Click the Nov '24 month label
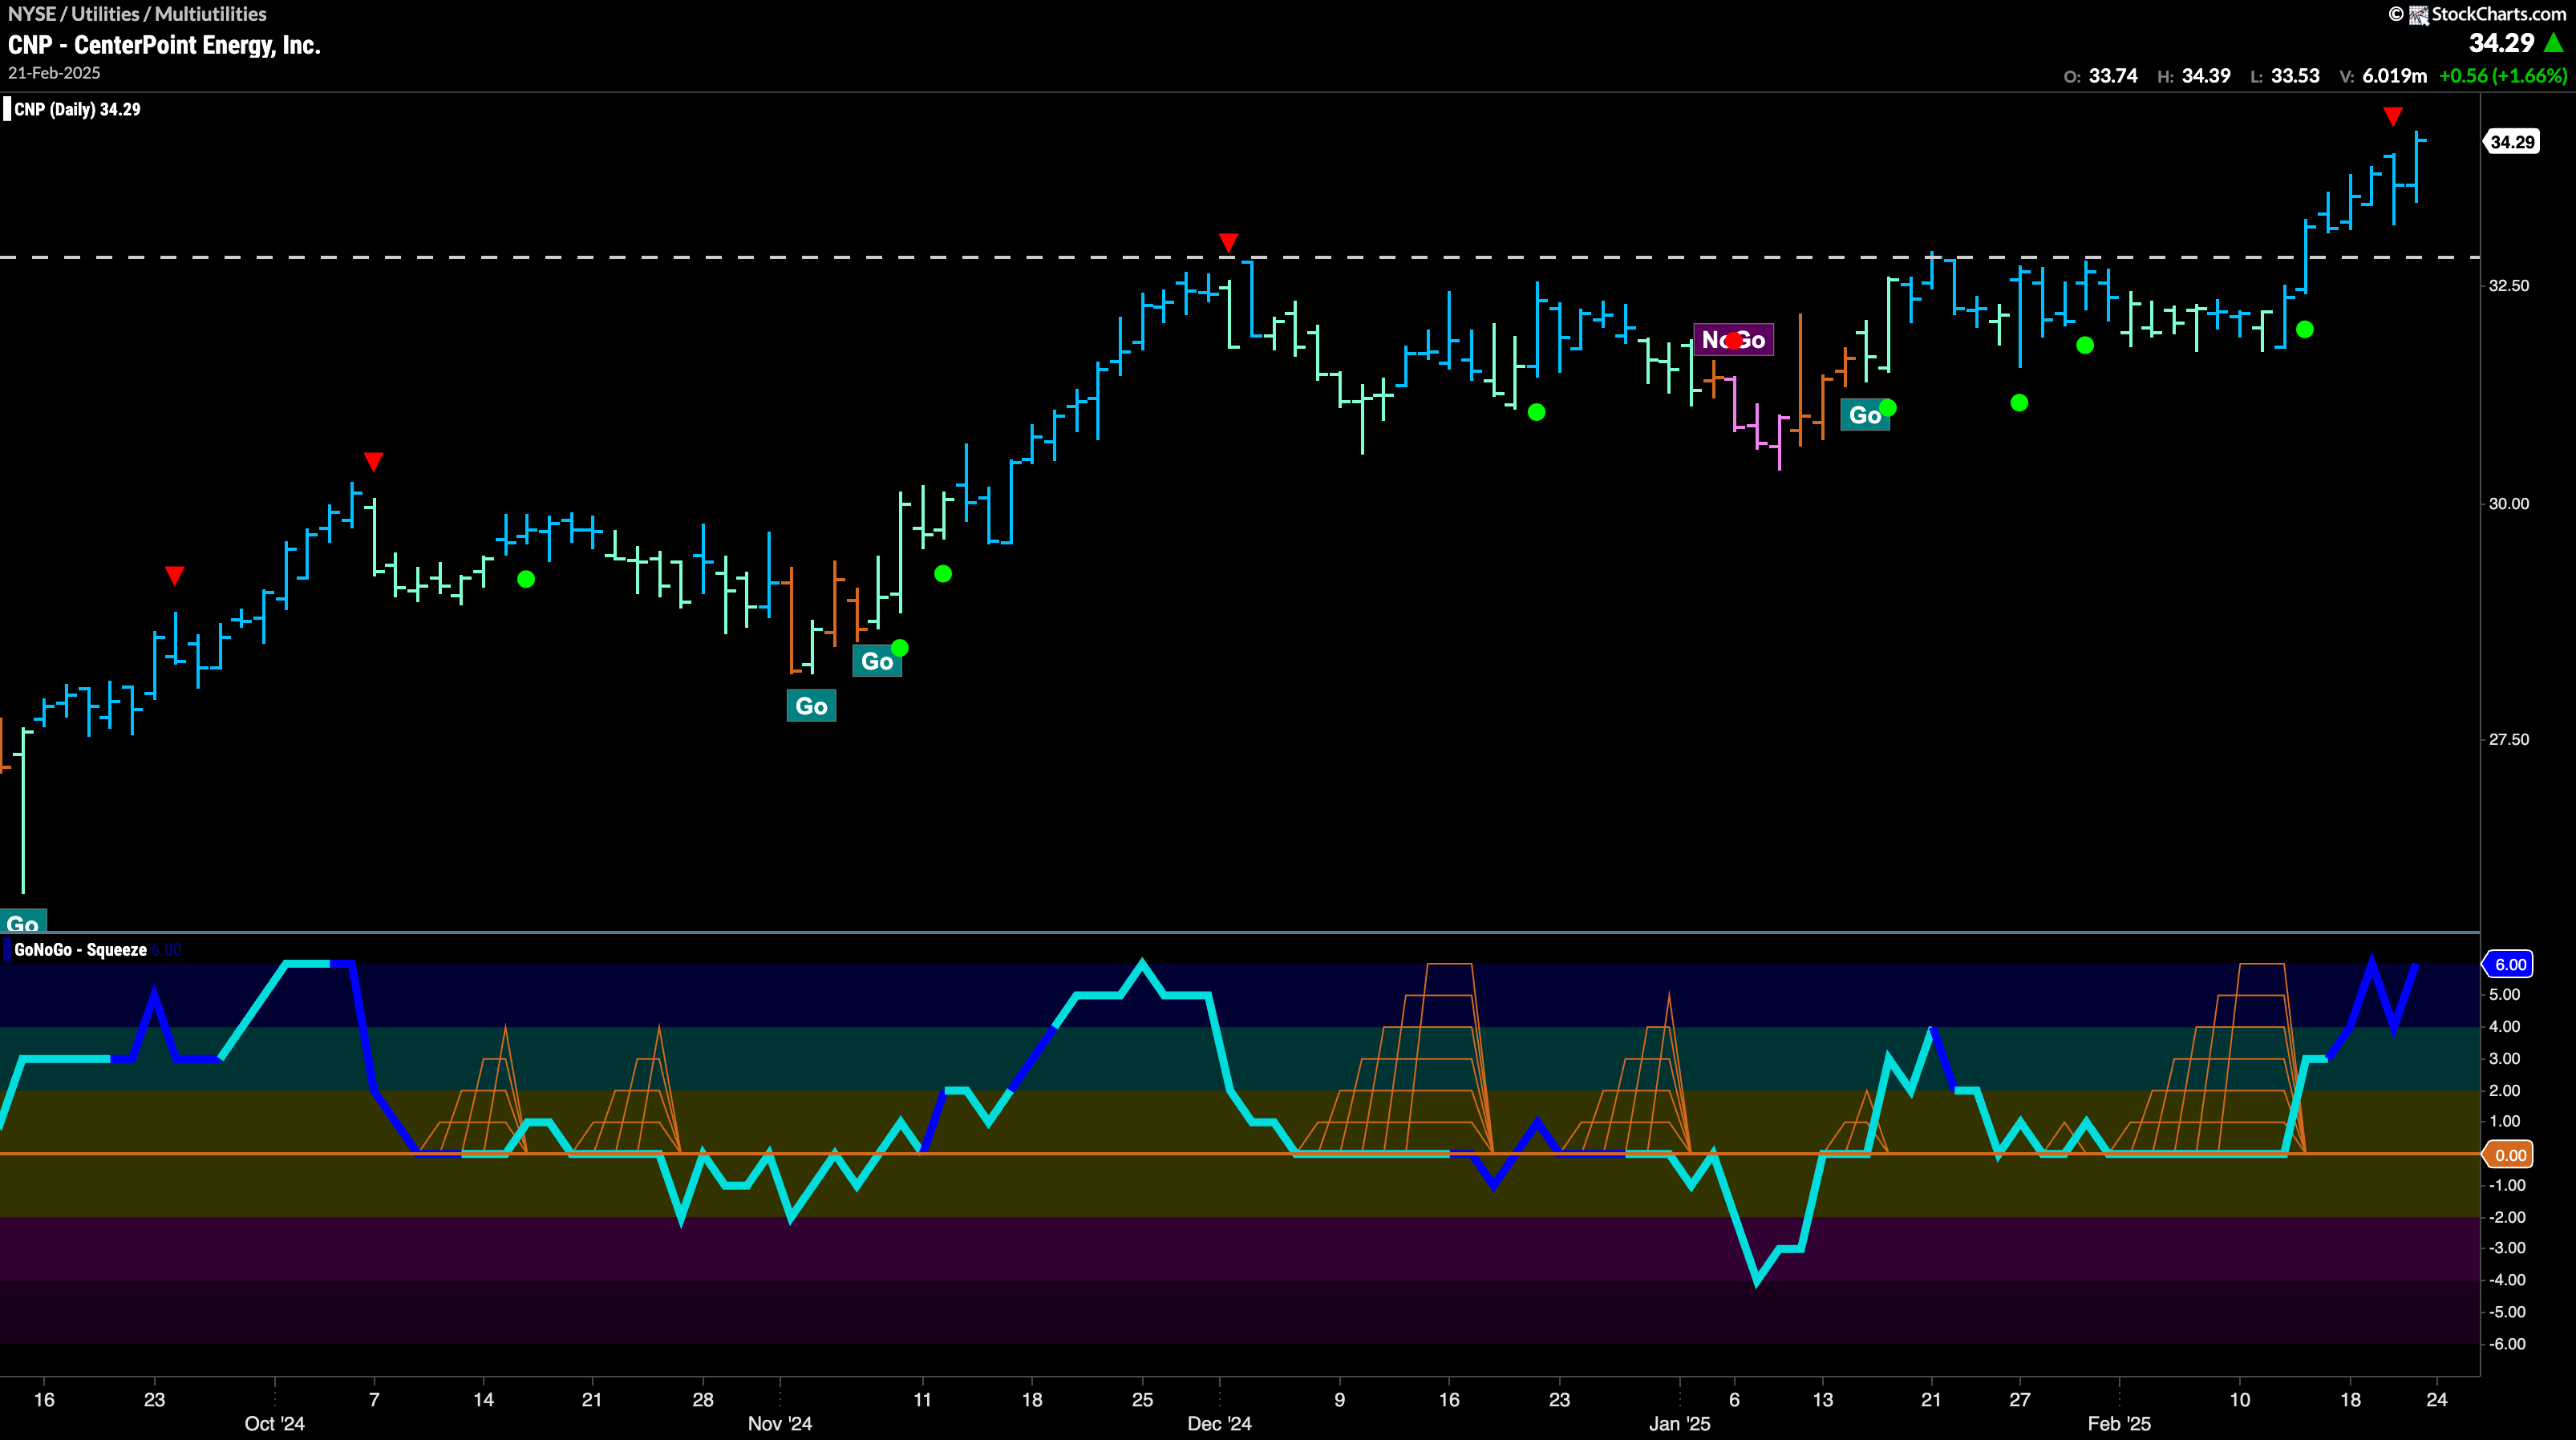This screenshot has height=1440, width=2576. [x=780, y=1424]
